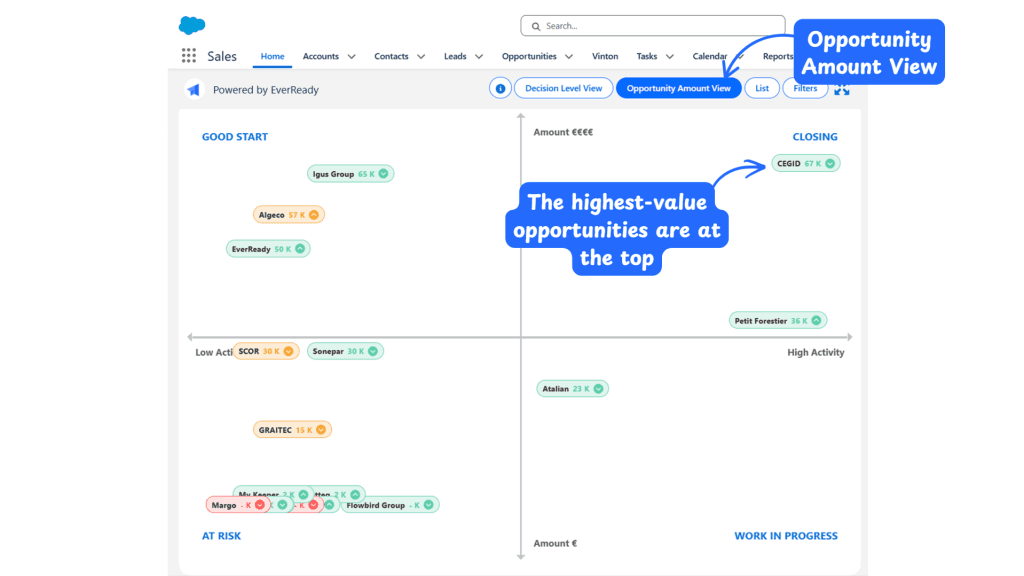Expand the Accounts tab dropdown arrow
The width and height of the screenshot is (1024, 576).
(351, 57)
